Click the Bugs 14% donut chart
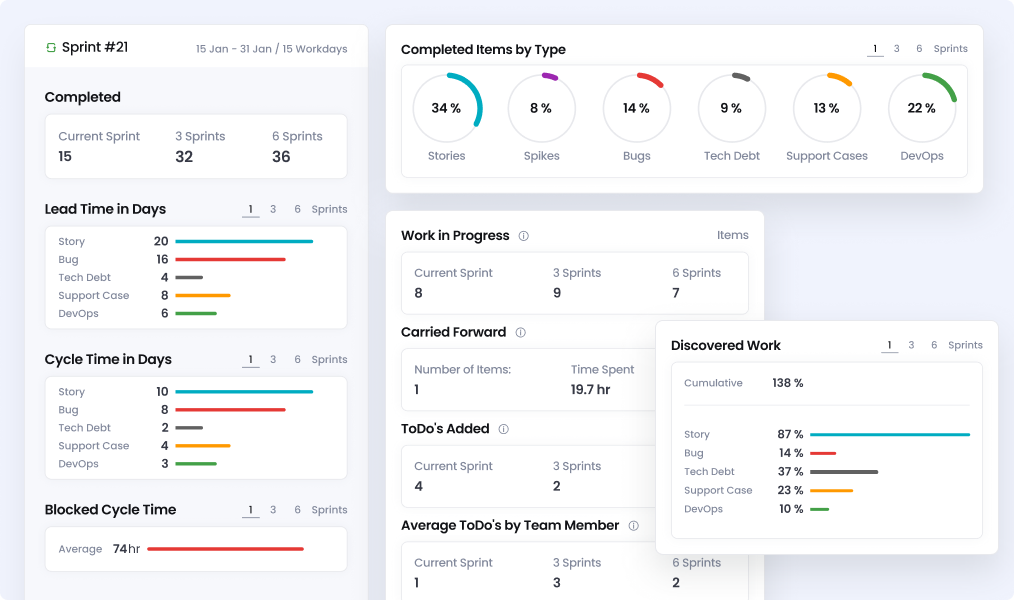The image size is (1014, 600). click(636, 108)
